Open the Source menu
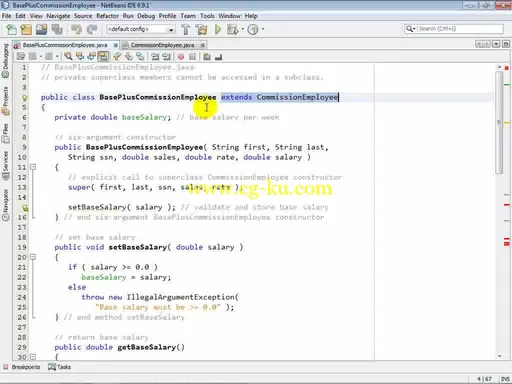Image resolution: width=512 pixels, height=384 pixels. pos(83,16)
